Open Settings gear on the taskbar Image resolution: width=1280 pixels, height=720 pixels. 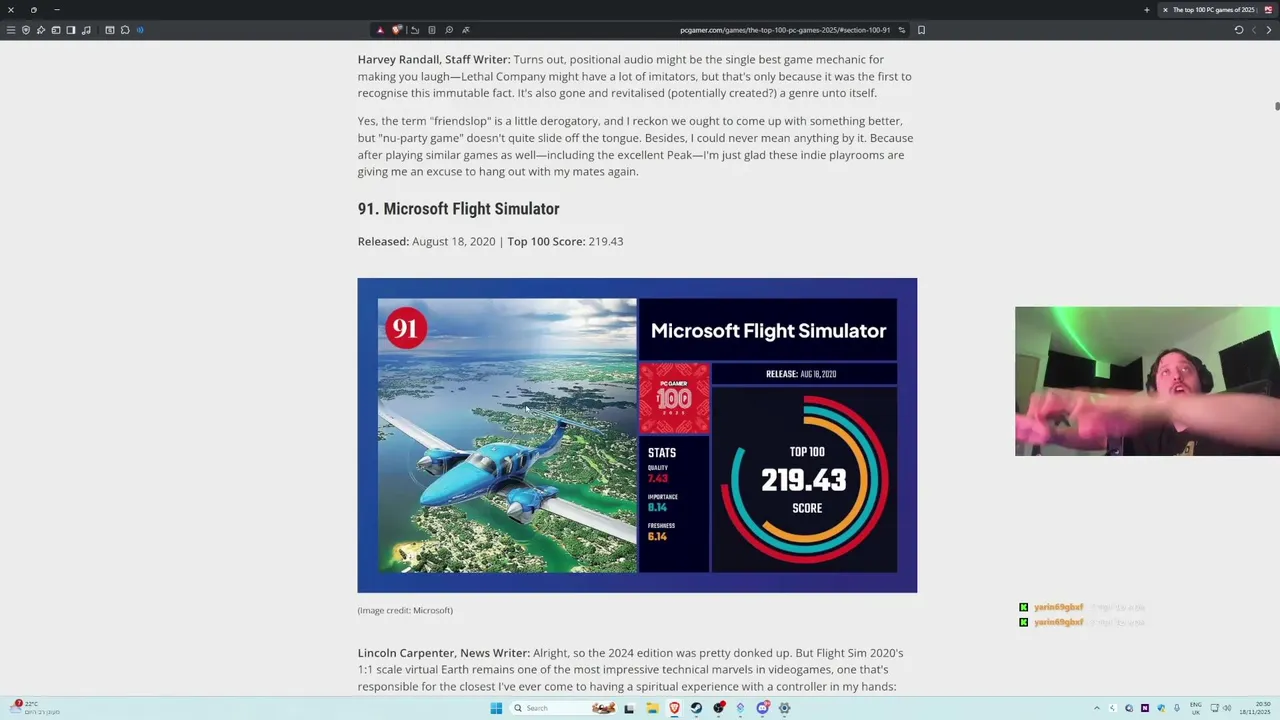point(784,708)
